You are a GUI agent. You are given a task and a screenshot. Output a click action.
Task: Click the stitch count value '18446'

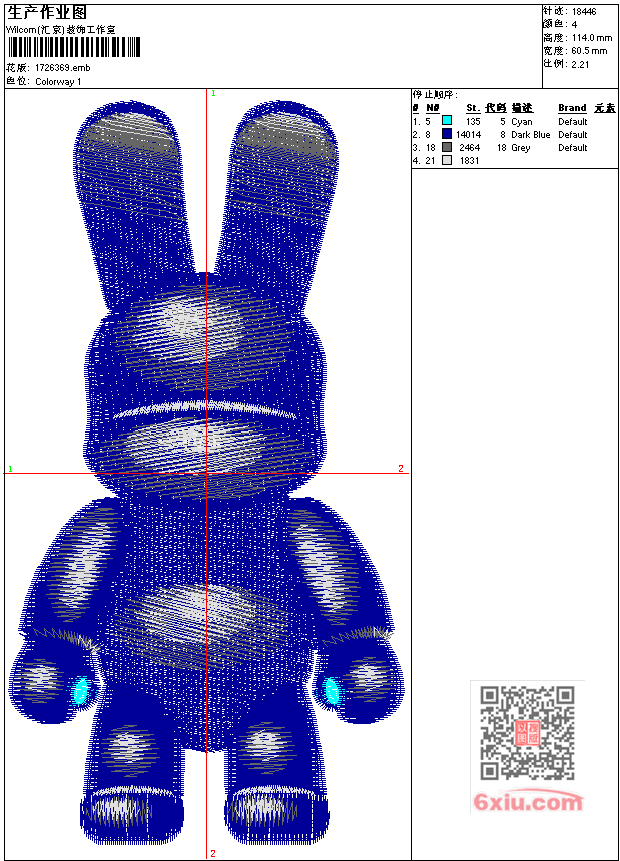click(x=584, y=12)
